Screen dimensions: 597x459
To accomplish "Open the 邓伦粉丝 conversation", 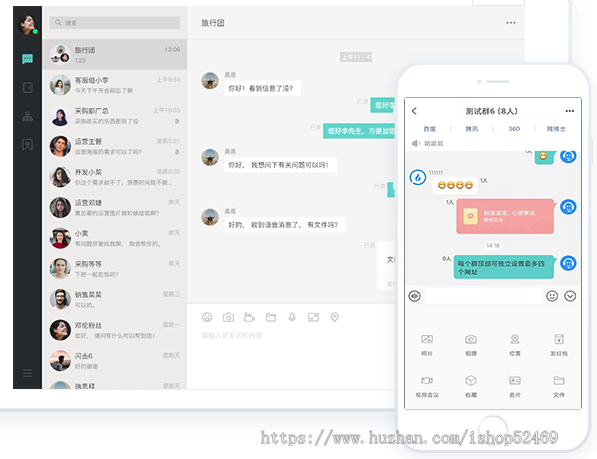I will [x=115, y=330].
